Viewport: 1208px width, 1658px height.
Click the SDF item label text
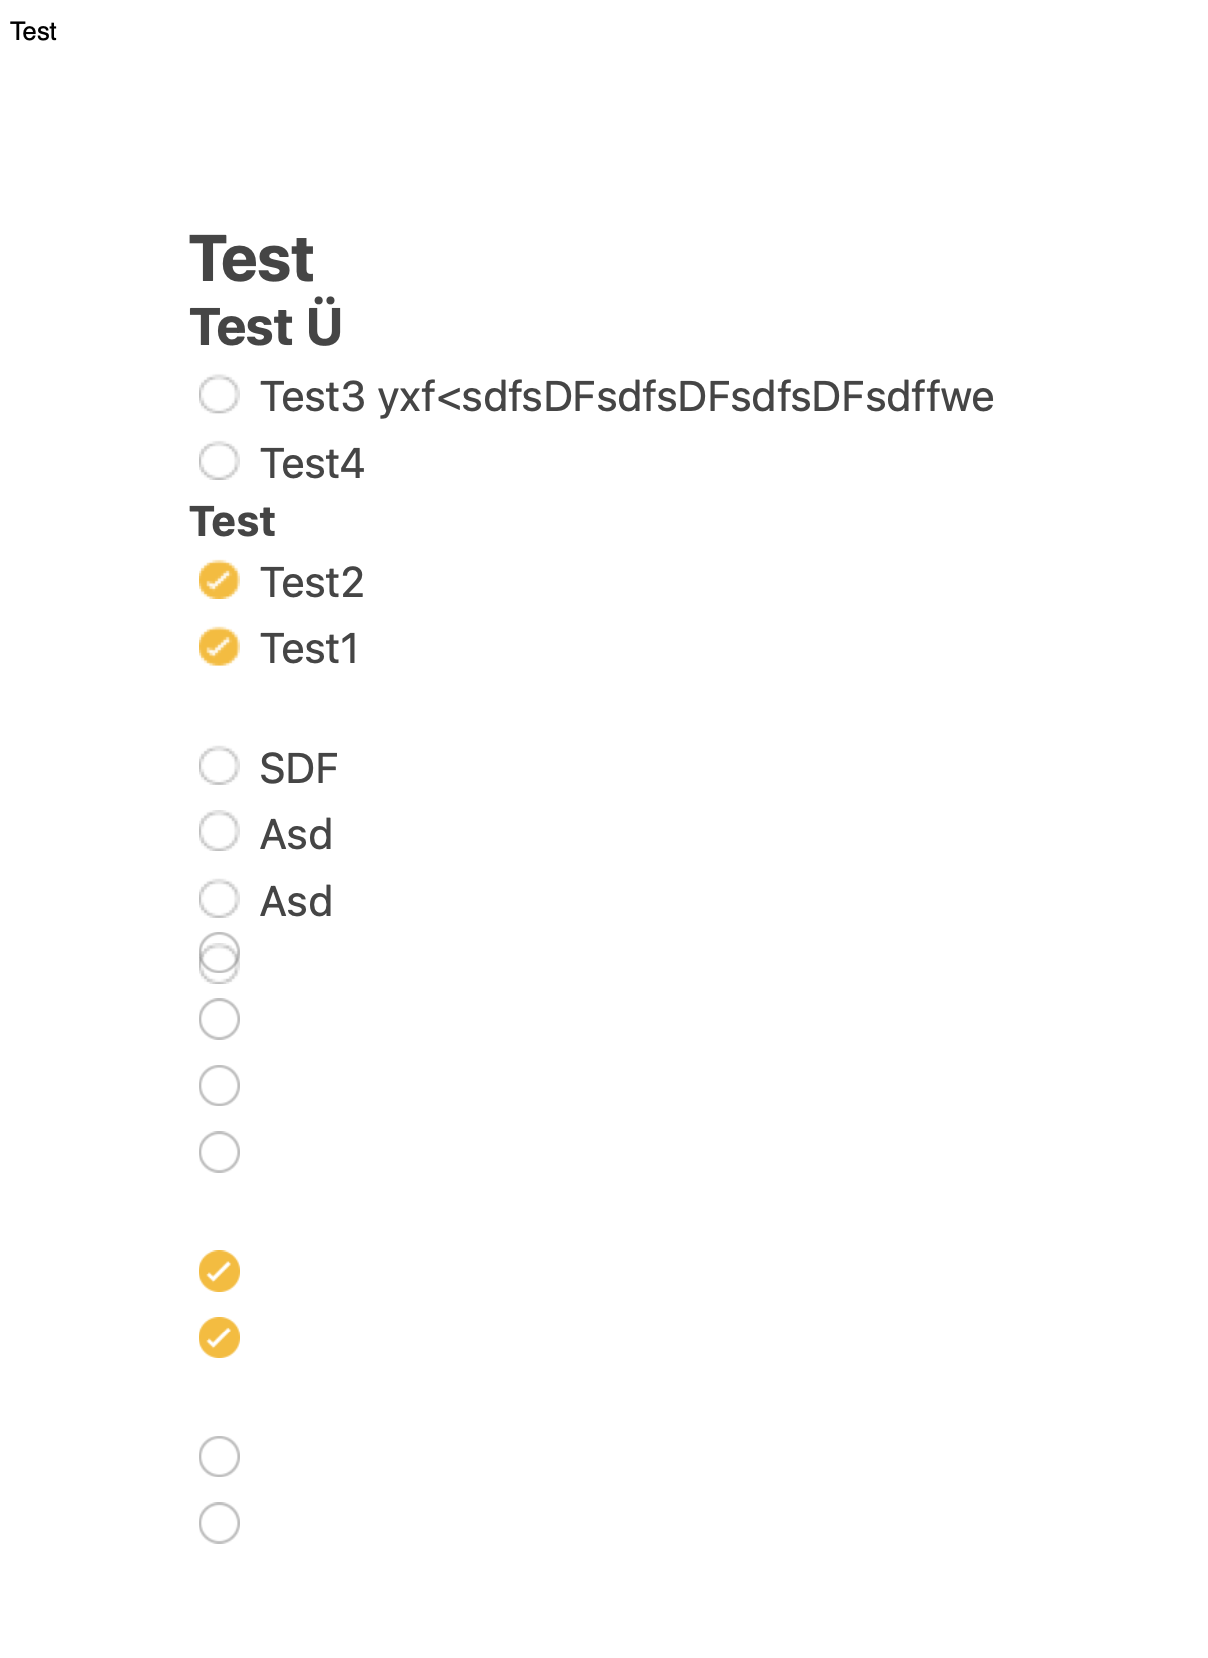pyautogui.click(x=299, y=769)
